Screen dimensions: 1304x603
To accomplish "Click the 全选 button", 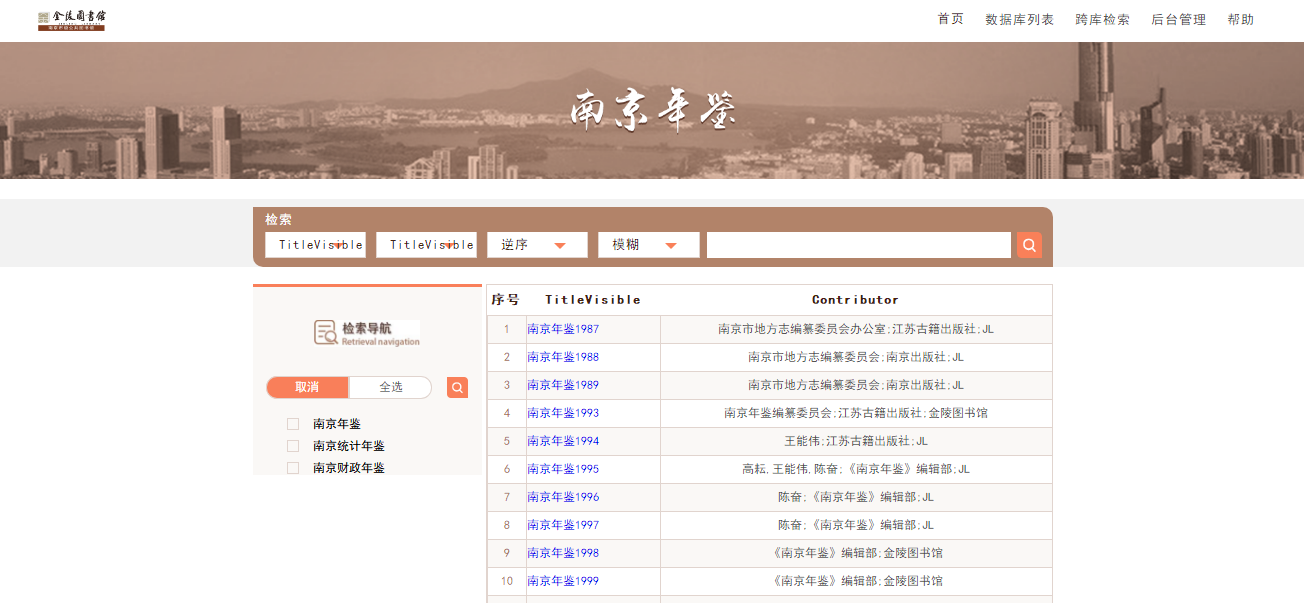I will [x=390, y=387].
